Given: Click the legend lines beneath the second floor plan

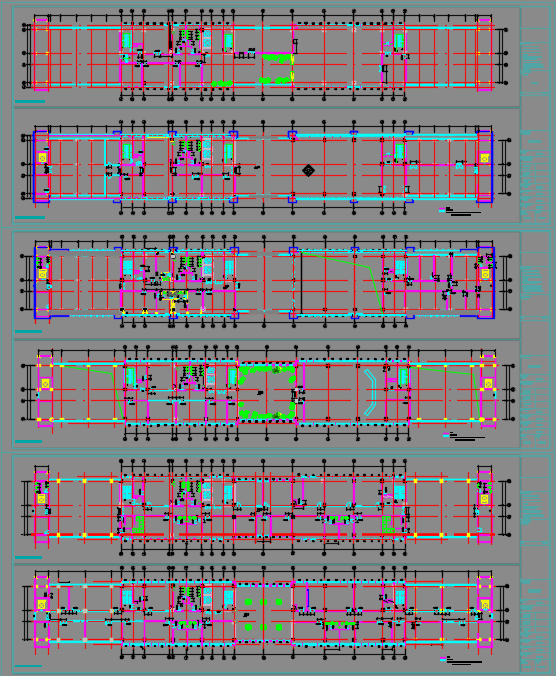Looking at the screenshot, I should [460, 211].
